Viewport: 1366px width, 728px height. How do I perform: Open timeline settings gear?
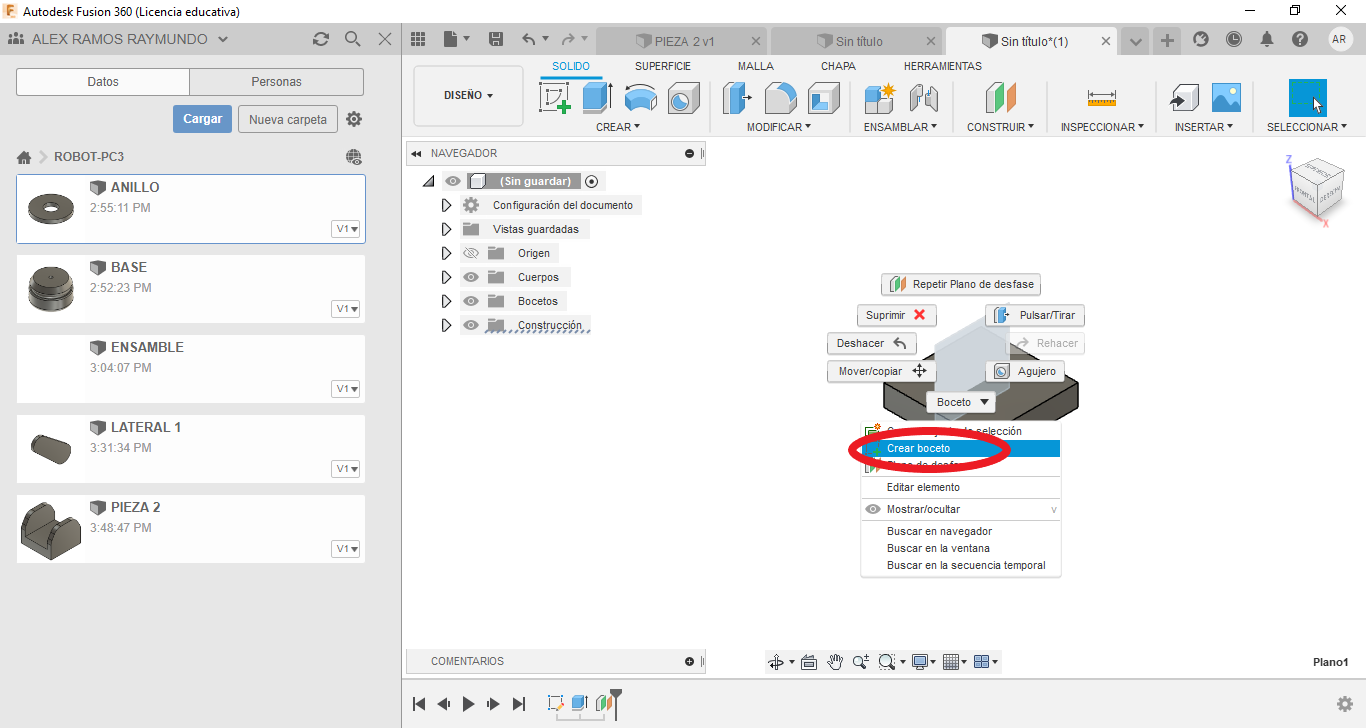click(1345, 704)
